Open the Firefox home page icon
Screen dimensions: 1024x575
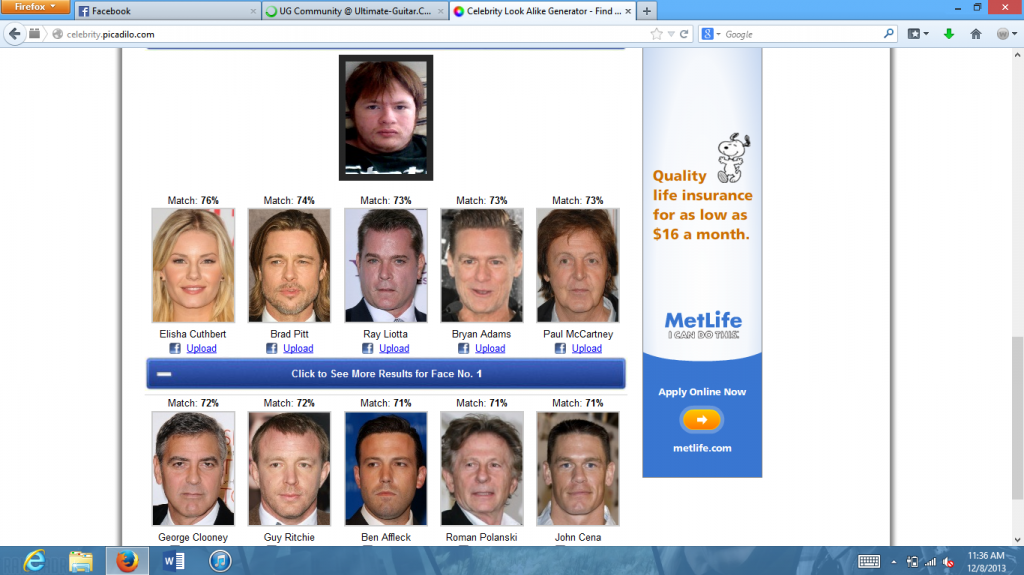pyautogui.click(x=976, y=34)
